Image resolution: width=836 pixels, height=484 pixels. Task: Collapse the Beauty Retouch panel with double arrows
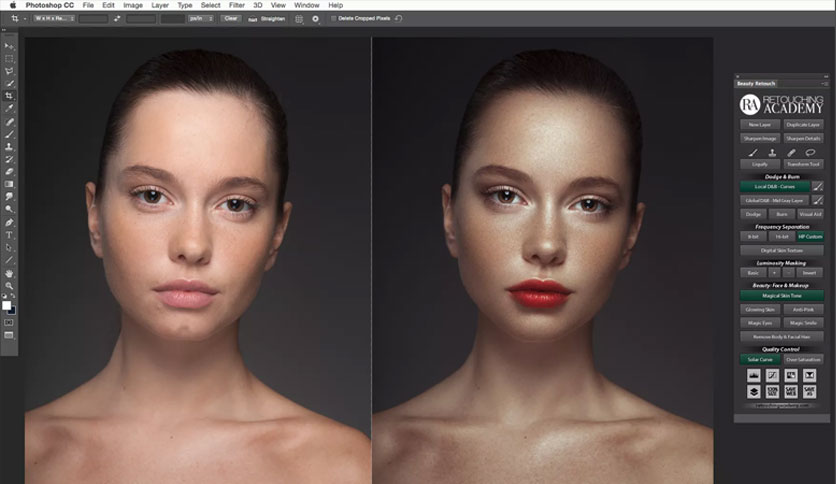tap(826, 77)
